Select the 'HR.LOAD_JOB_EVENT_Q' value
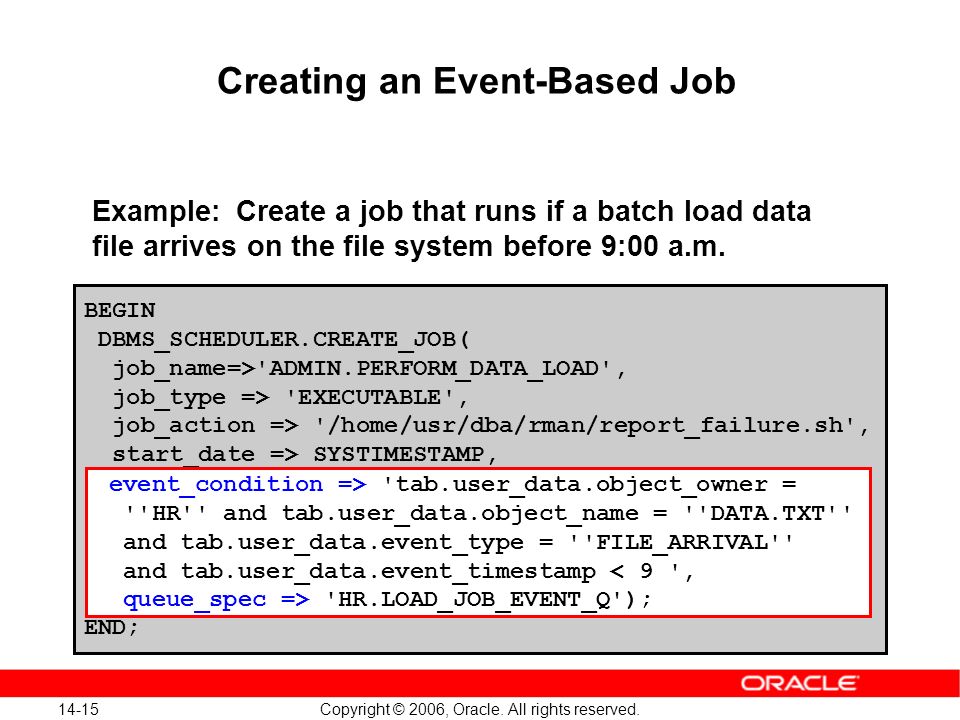The width and height of the screenshot is (960, 720). coord(476,599)
